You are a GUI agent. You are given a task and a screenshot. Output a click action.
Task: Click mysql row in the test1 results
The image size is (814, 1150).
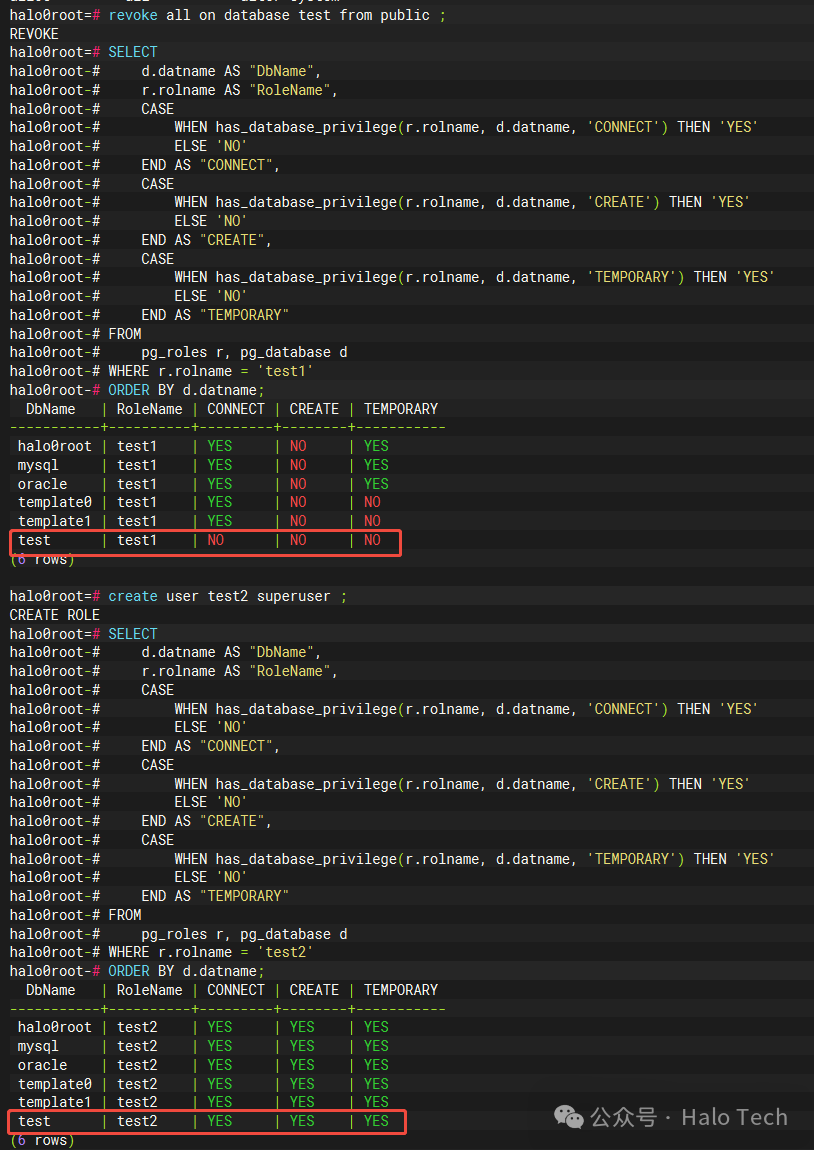(x=204, y=465)
